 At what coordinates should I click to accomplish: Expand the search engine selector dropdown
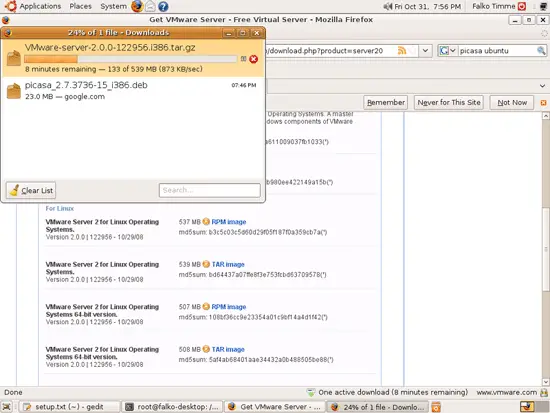tap(448, 51)
